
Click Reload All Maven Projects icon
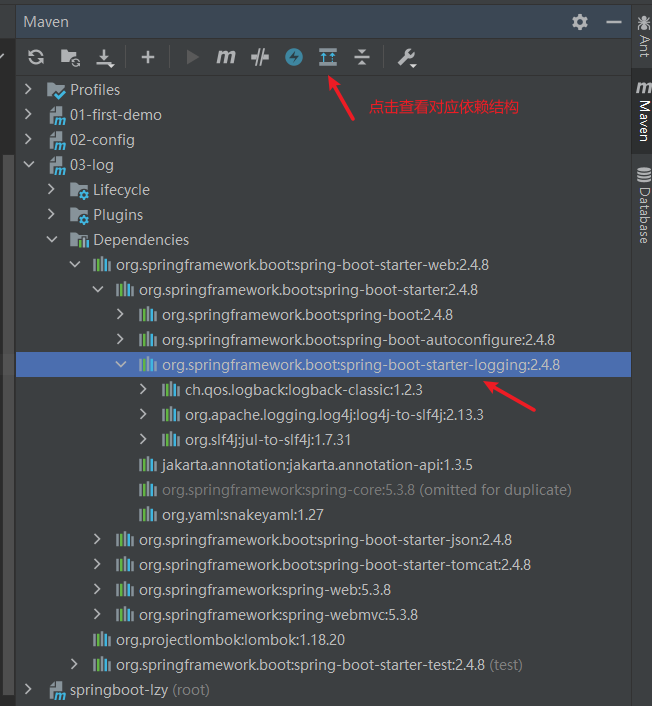pyautogui.click(x=36, y=57)
